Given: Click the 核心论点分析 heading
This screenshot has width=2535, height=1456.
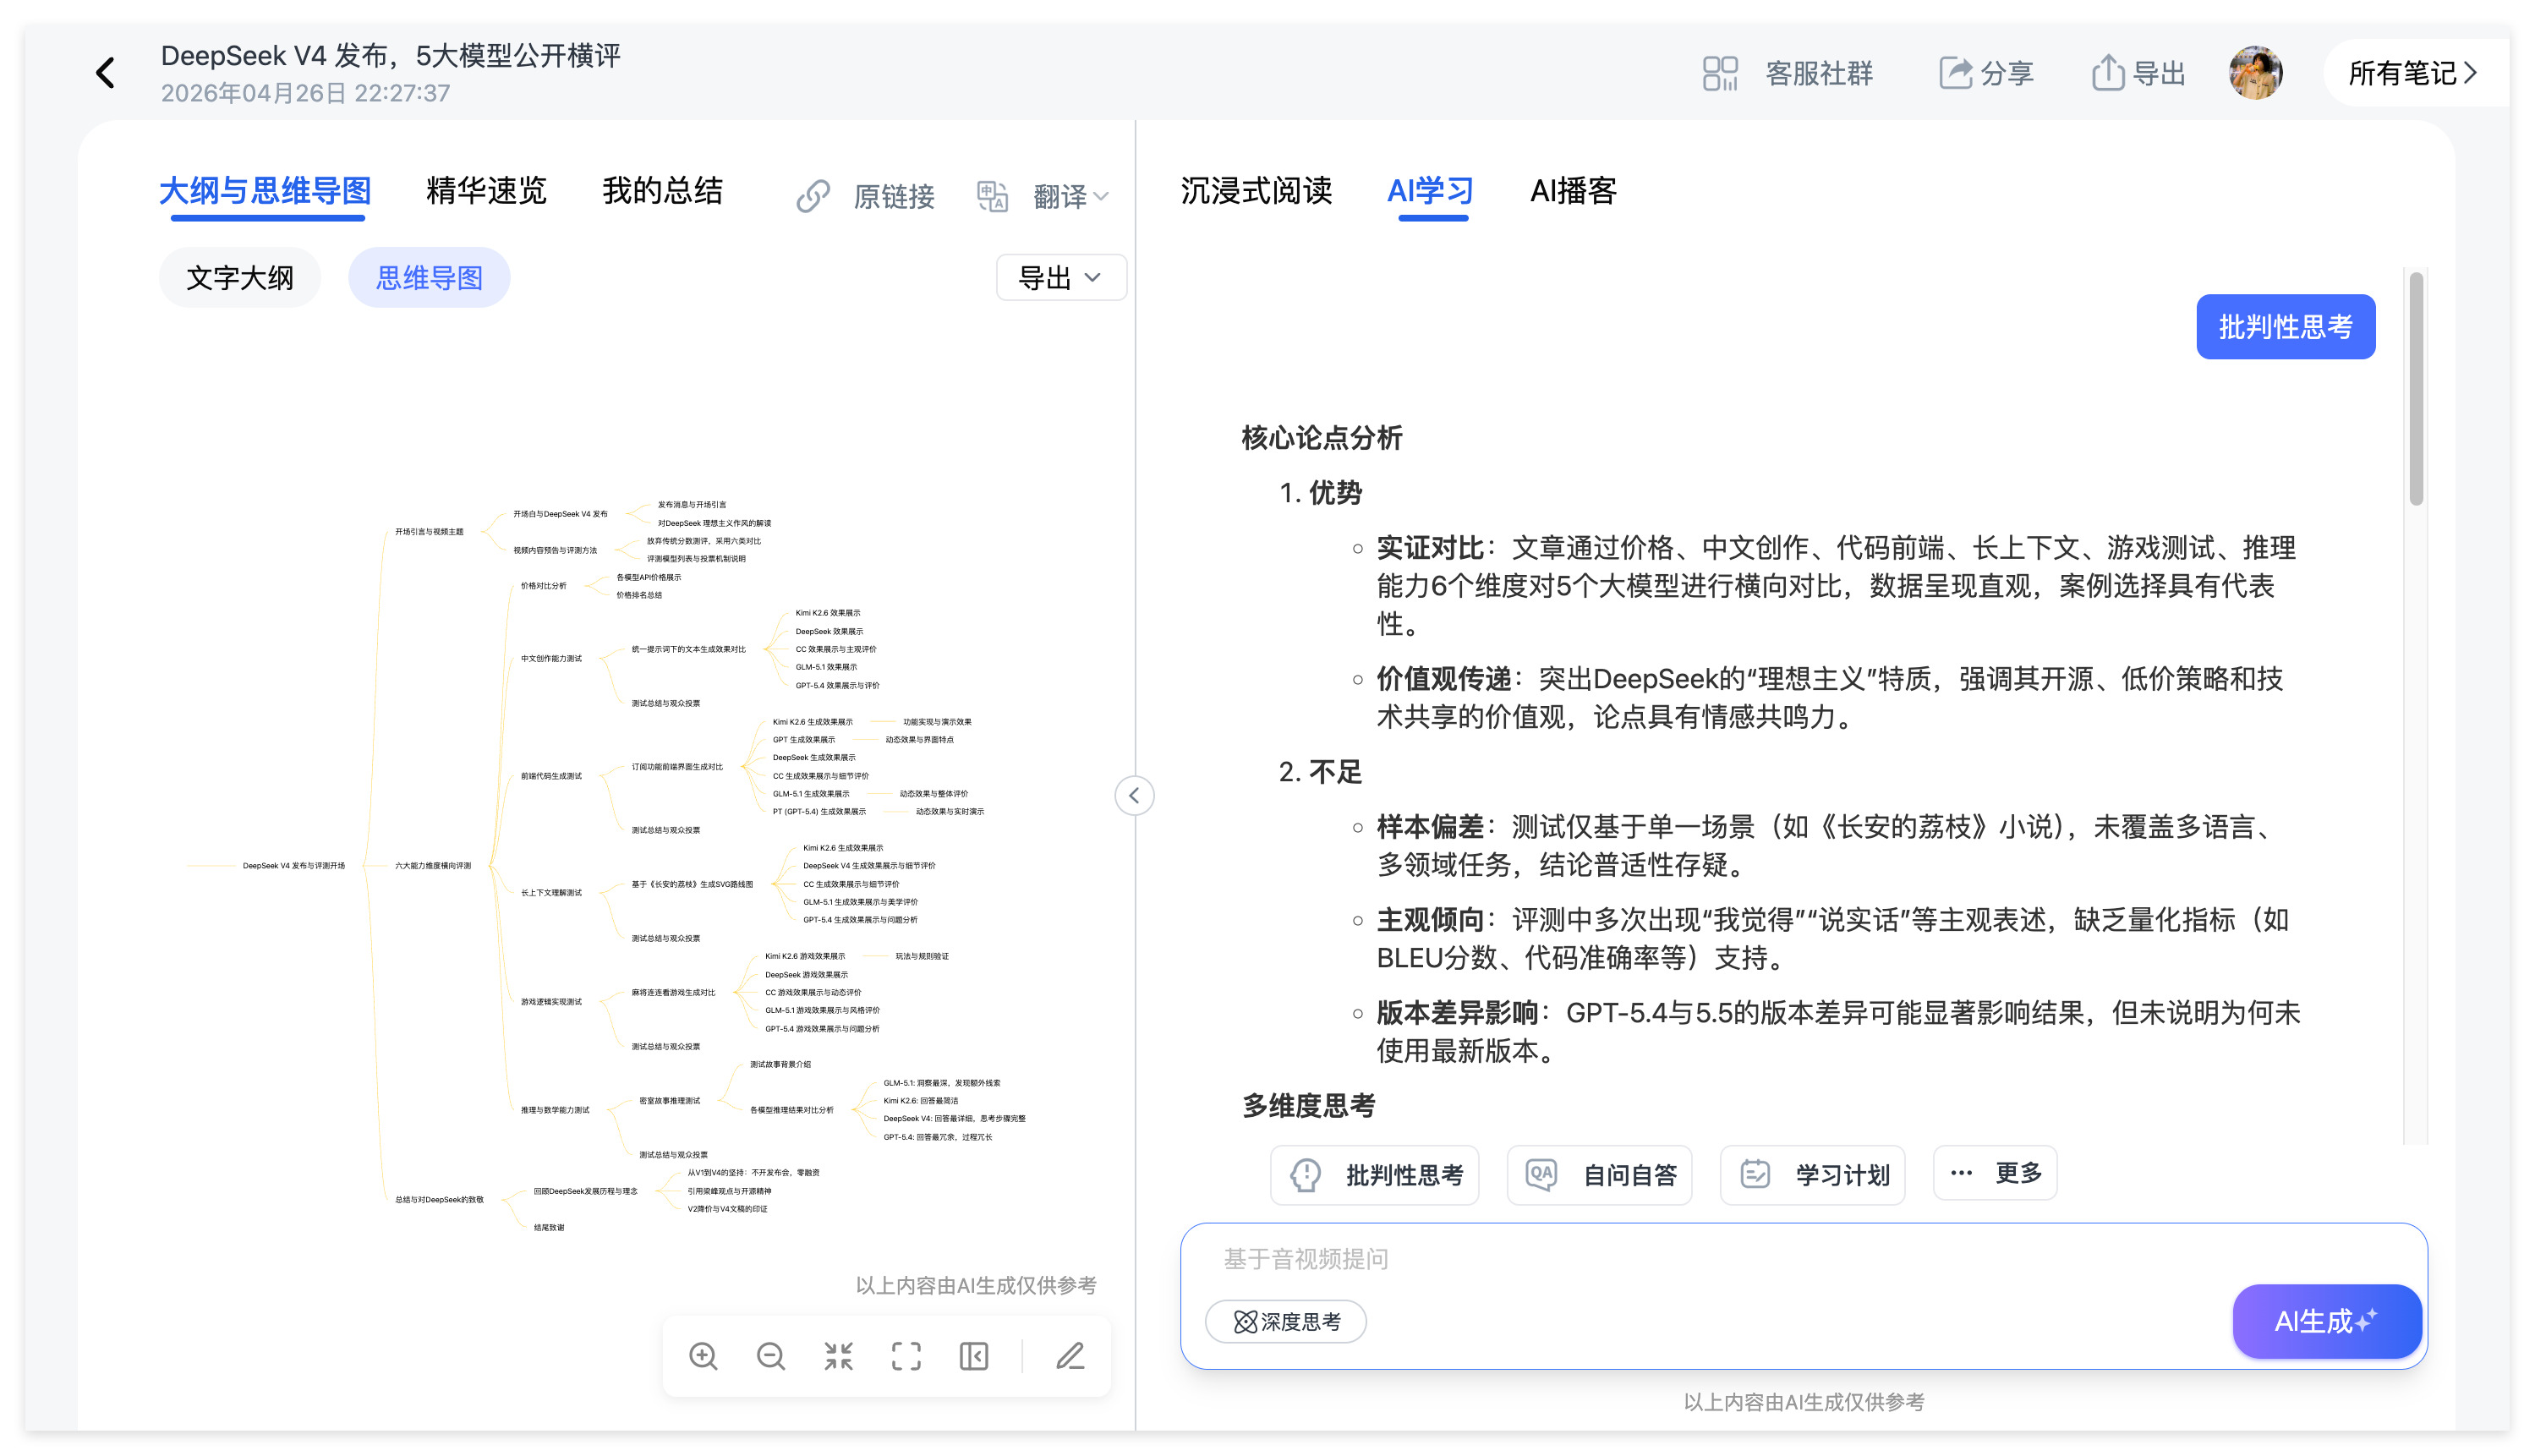Looking at the screenshot, I should coord(1321,438).
